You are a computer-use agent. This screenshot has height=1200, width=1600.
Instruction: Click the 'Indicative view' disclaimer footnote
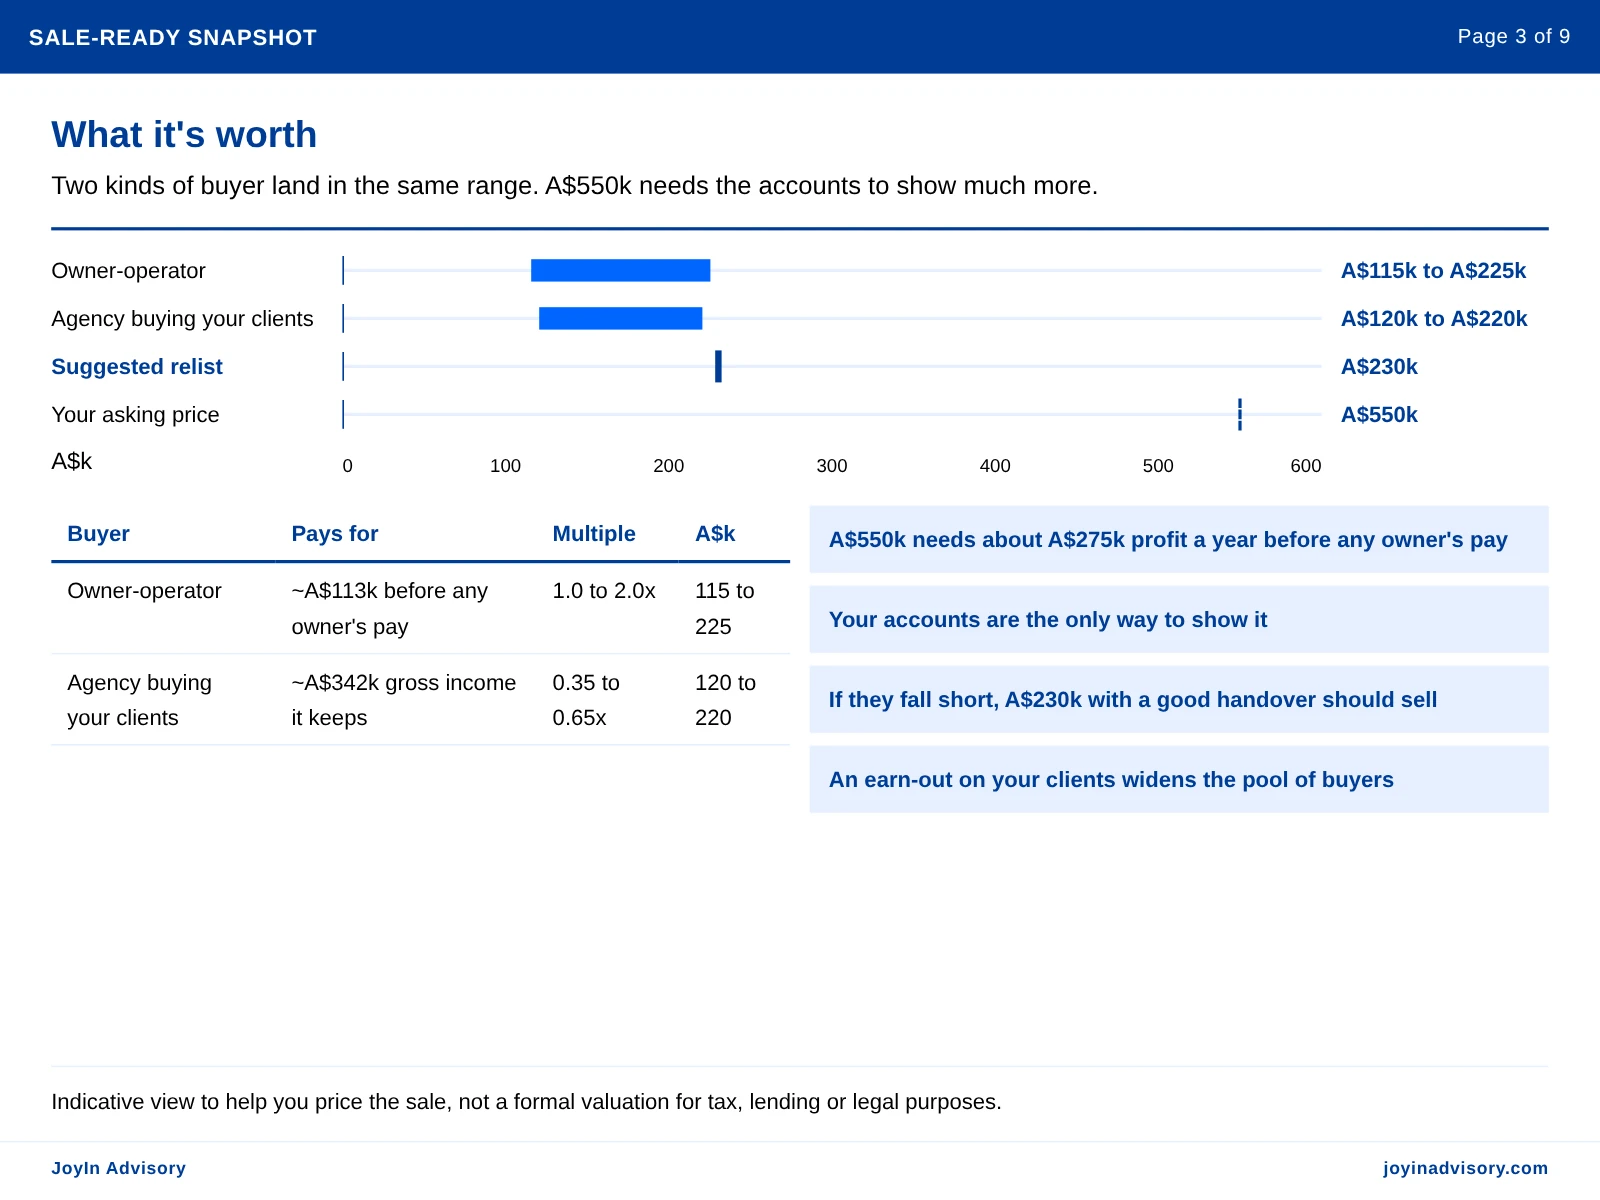526,1102
